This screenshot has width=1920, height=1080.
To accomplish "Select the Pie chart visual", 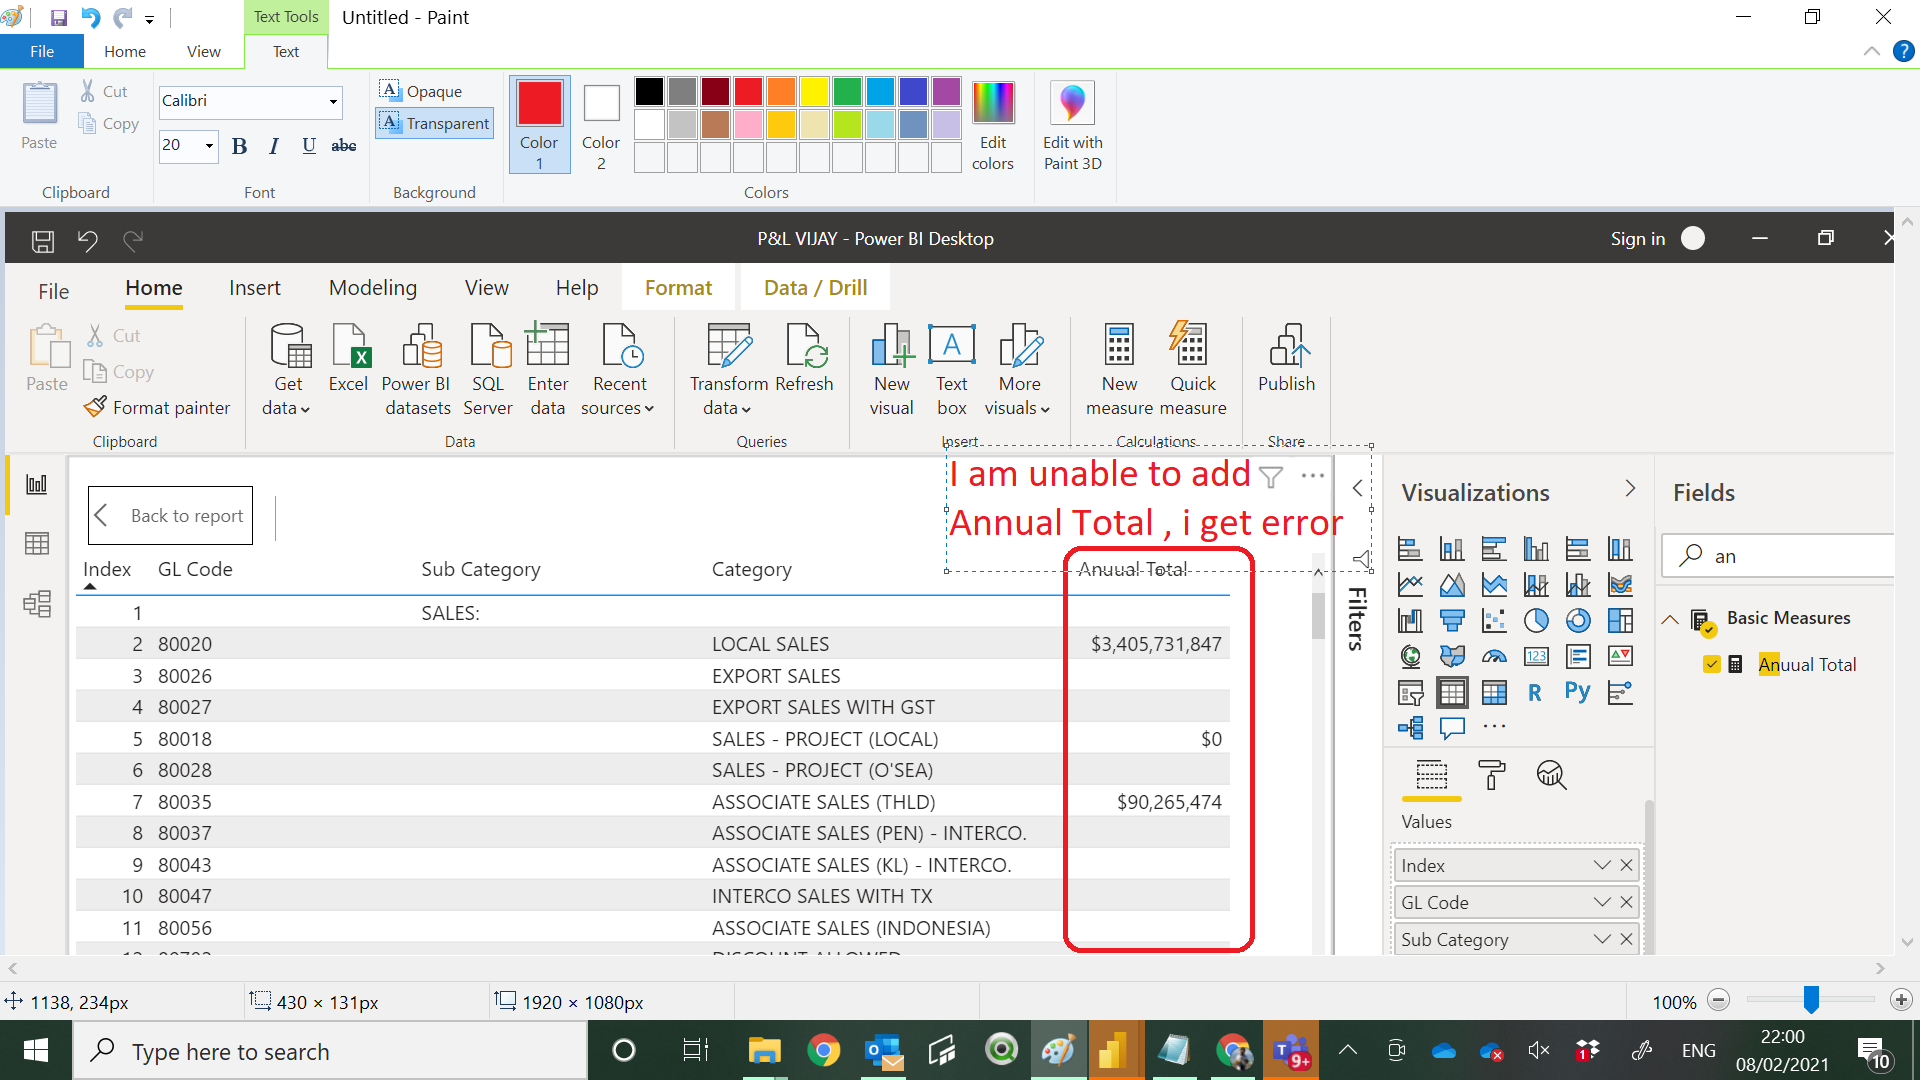I will click(x=1537, y=620).
